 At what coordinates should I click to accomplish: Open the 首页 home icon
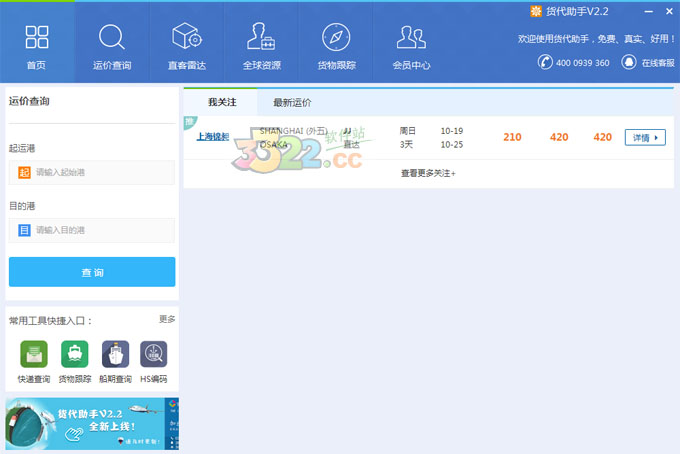[x=37, y=37]
